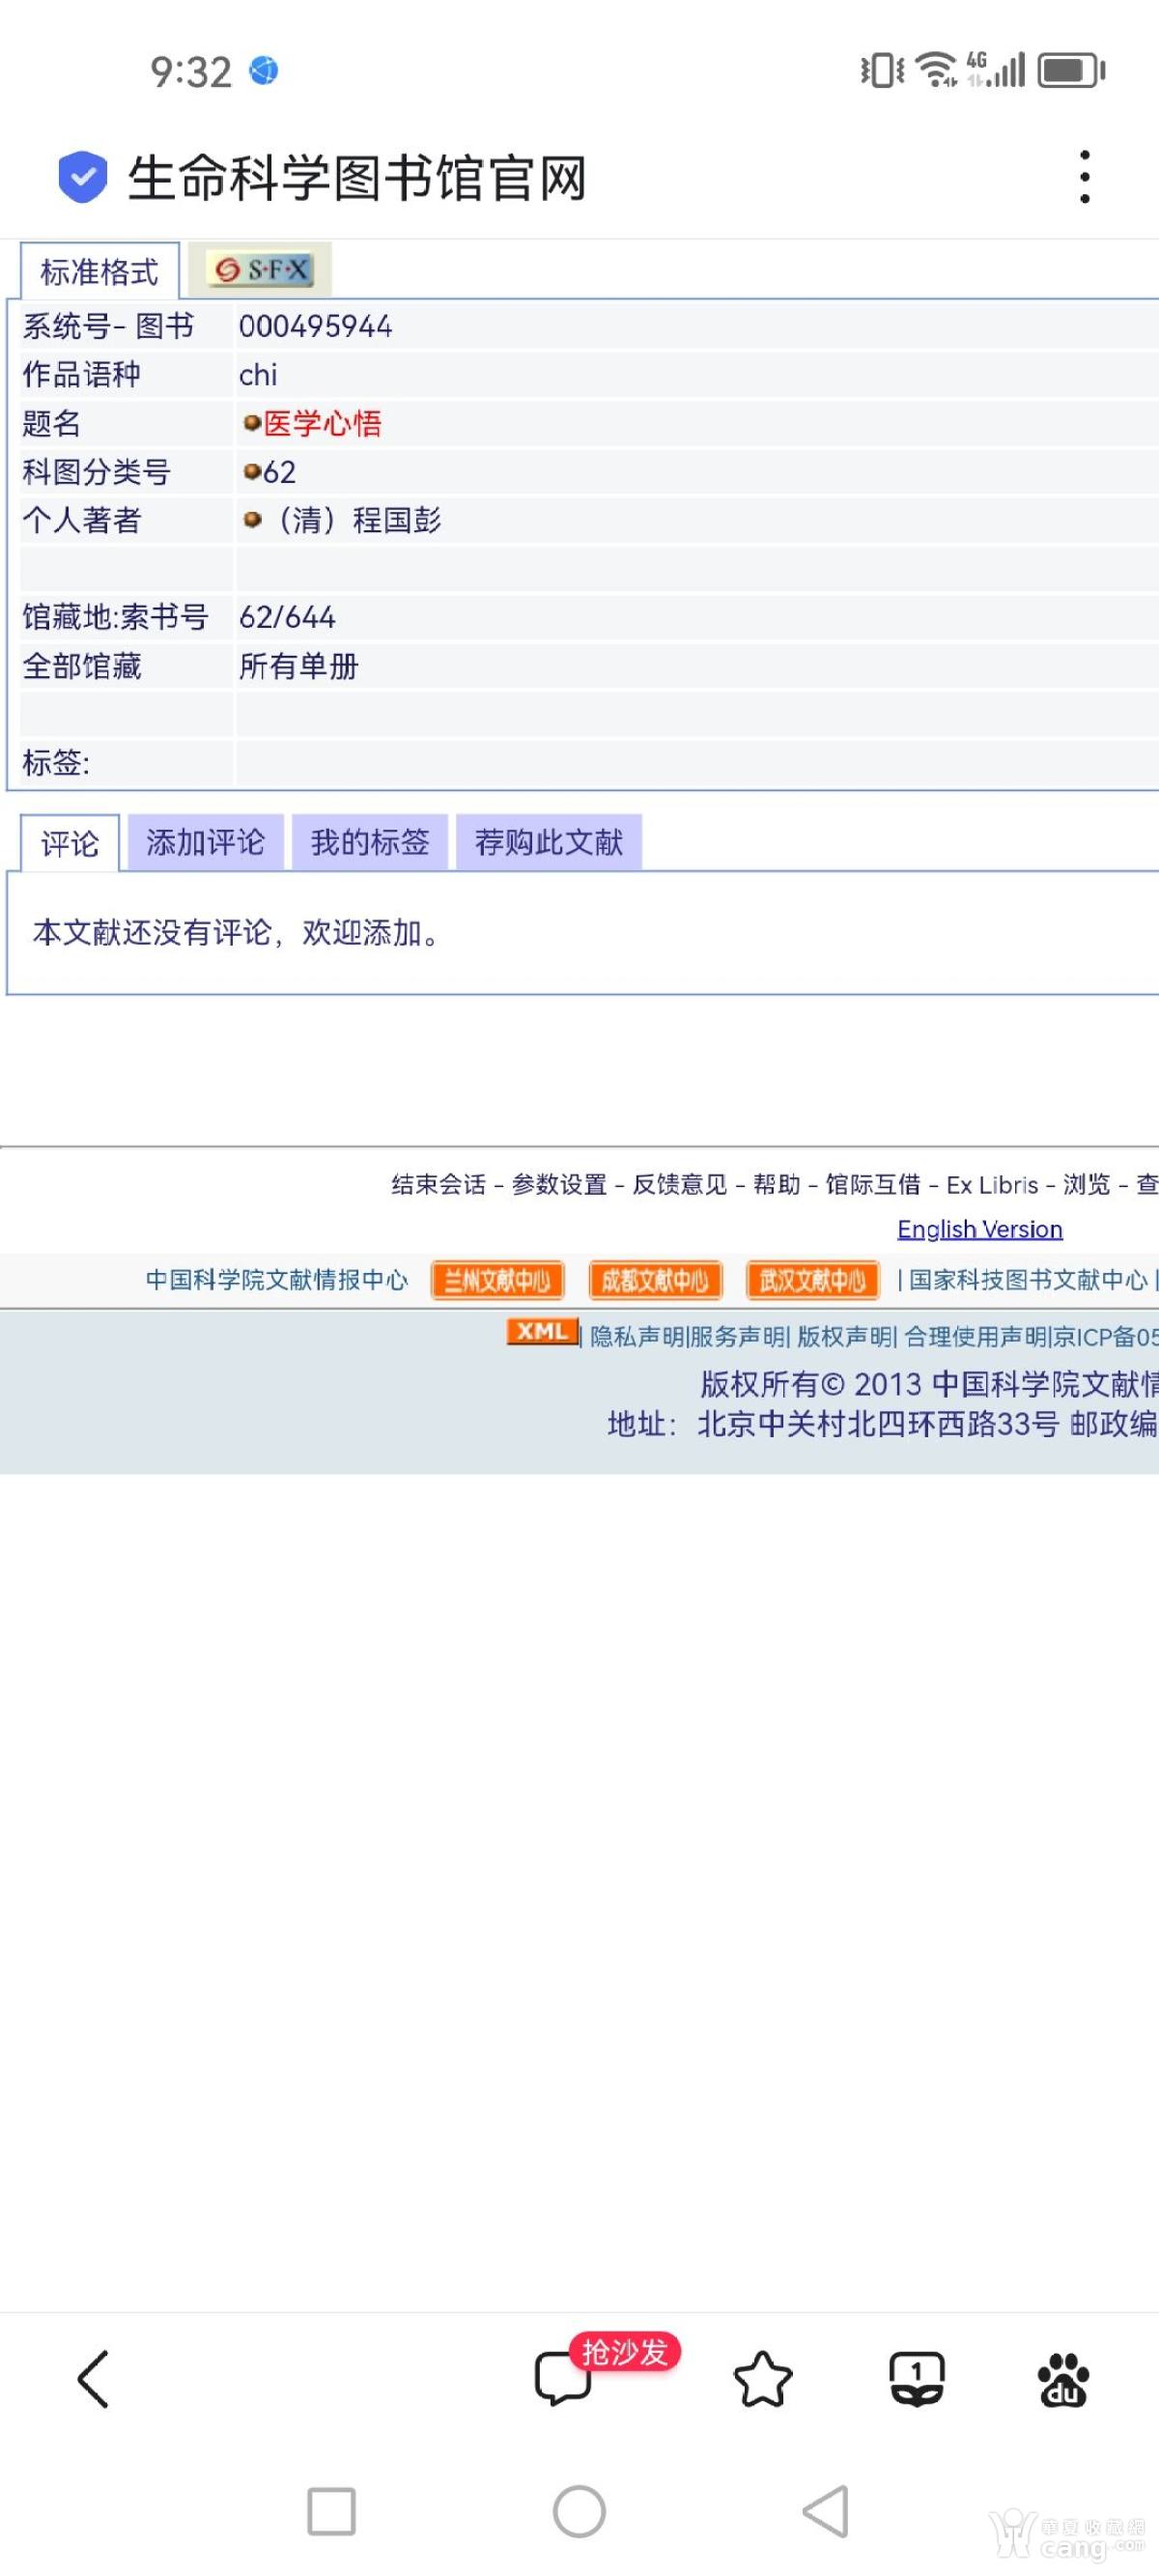The height and width of the screenshot is (2576, 1159).
Task: Switch to the 标准格式 tab
Action: tap(99, 271)
